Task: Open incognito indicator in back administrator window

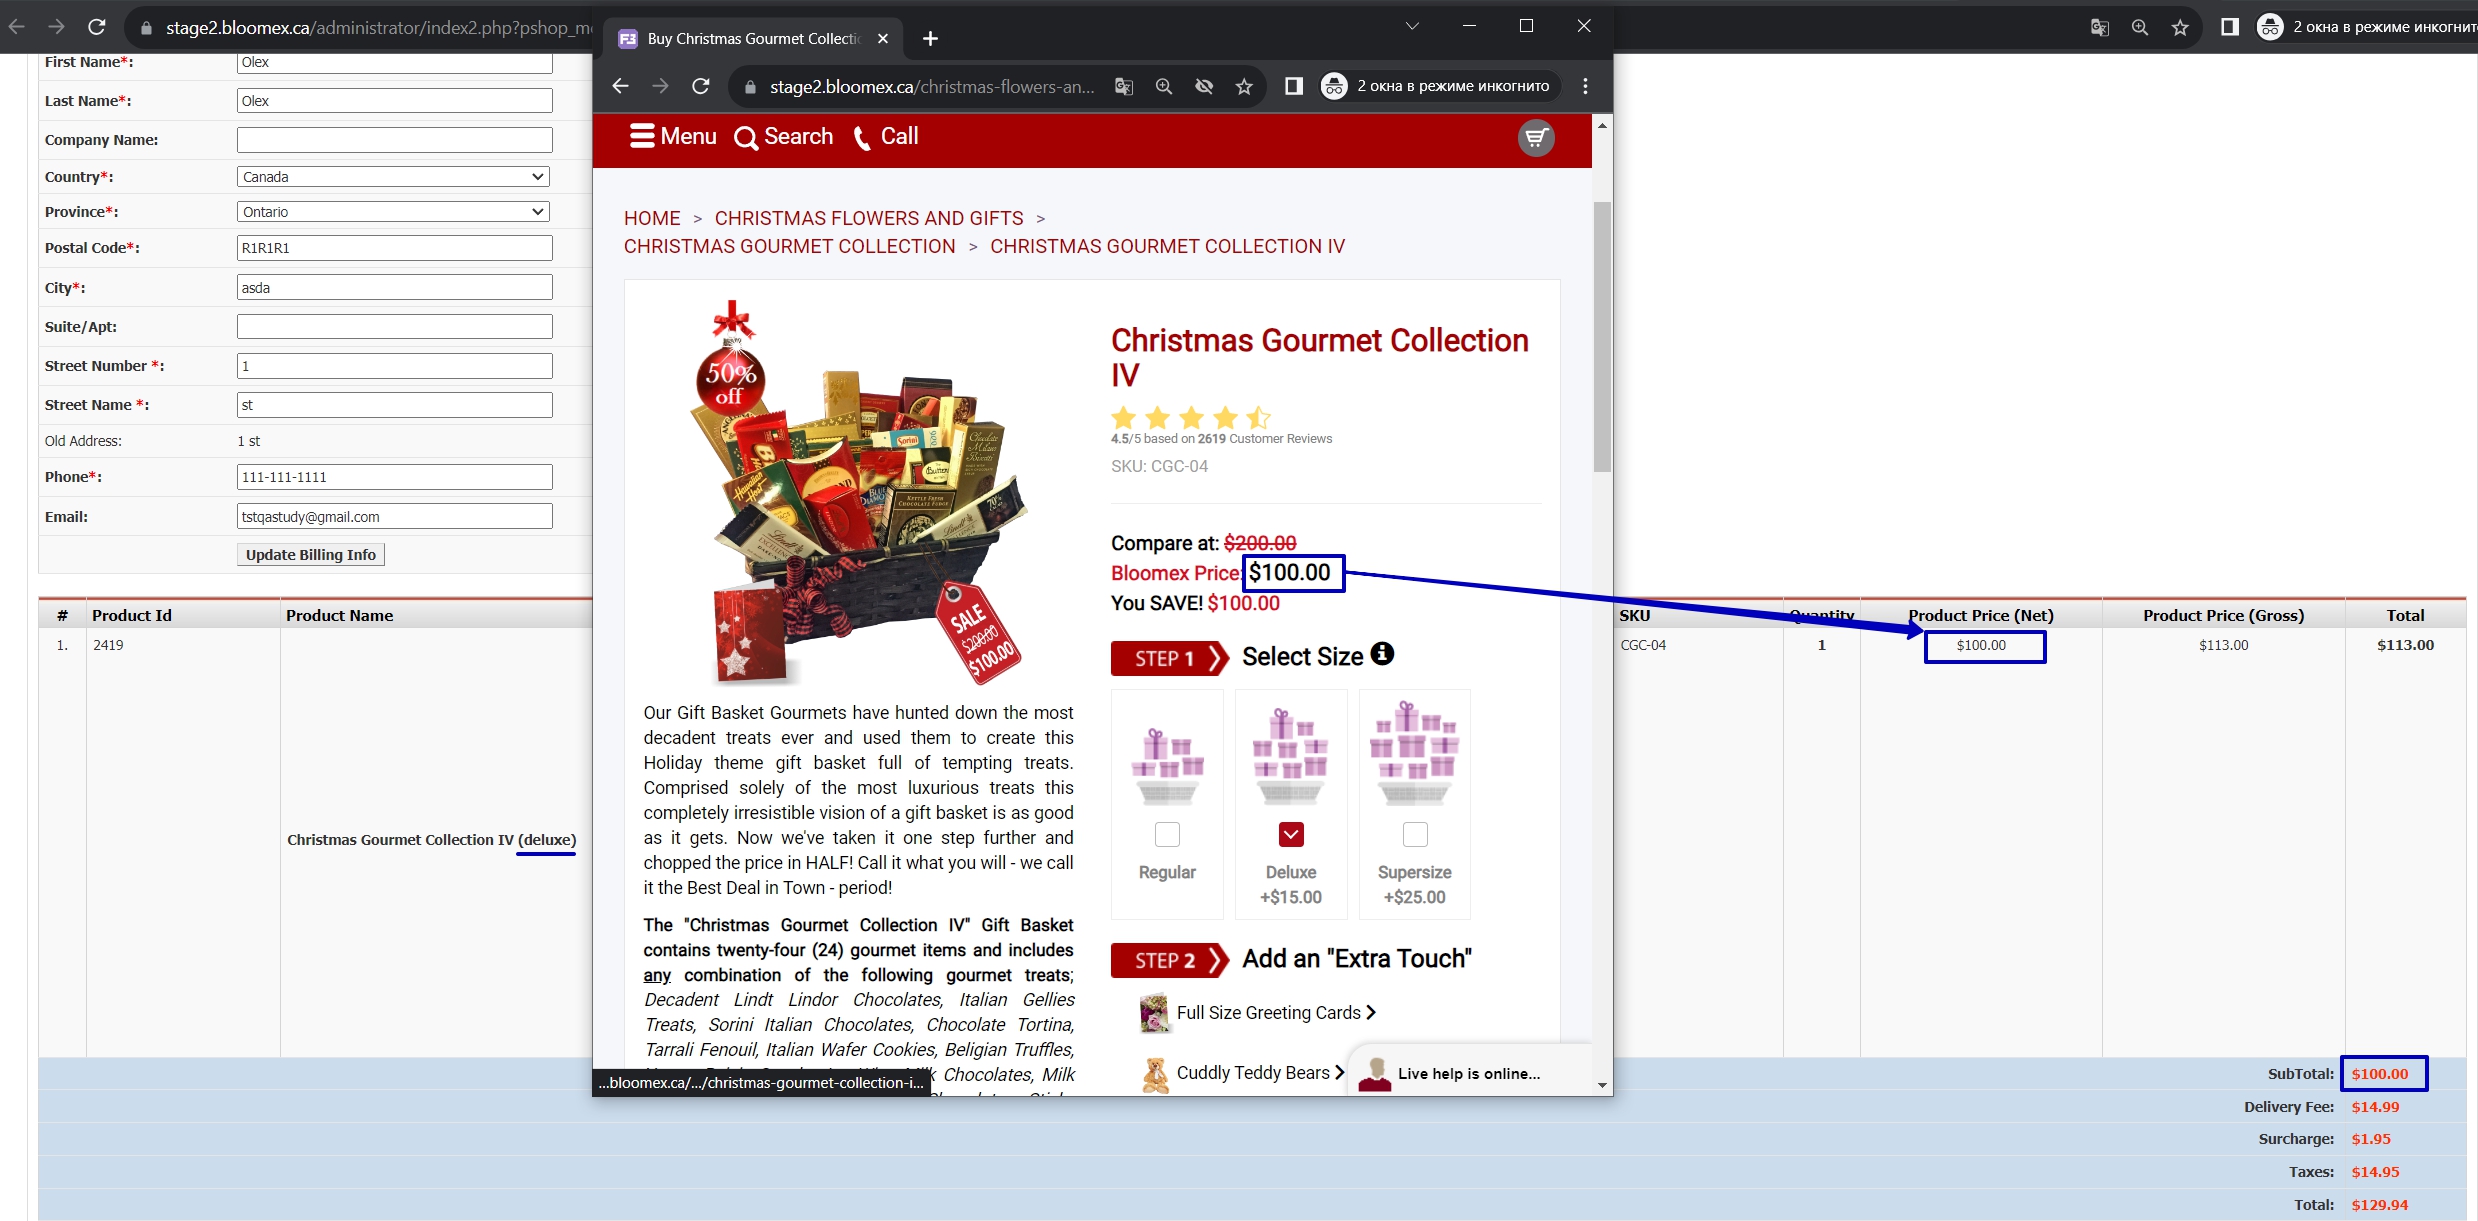Action: coord(2366,27)
